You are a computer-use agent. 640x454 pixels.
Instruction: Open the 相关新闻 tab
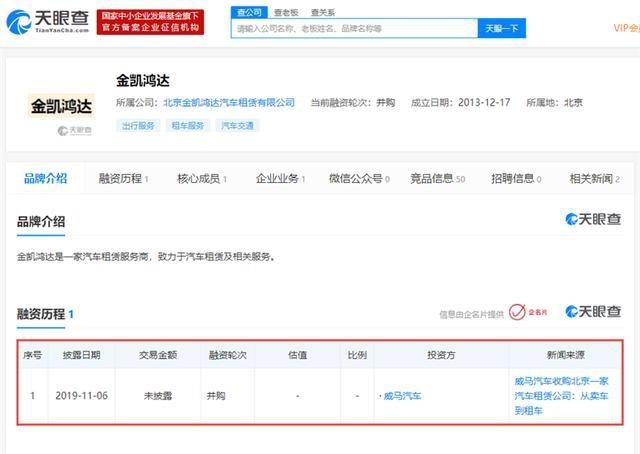595,178
